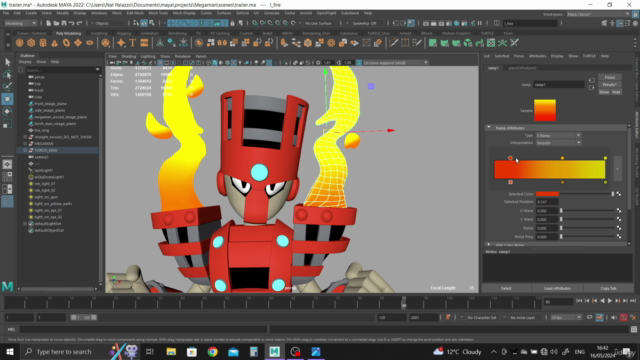Click the Save Scene icon

[x=64, y=23]
